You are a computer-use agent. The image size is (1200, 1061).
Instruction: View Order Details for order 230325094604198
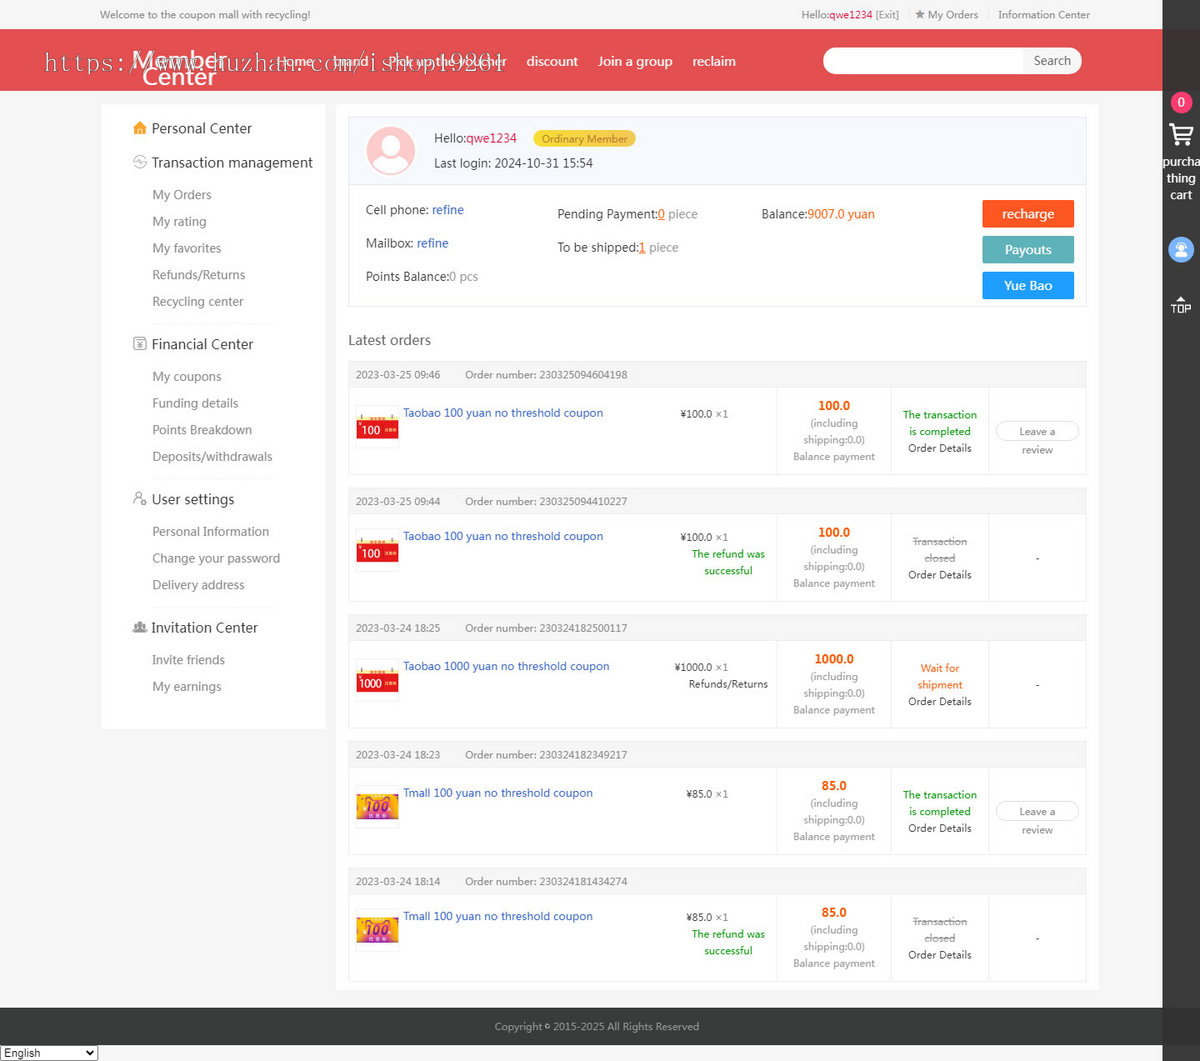(940, 448)
